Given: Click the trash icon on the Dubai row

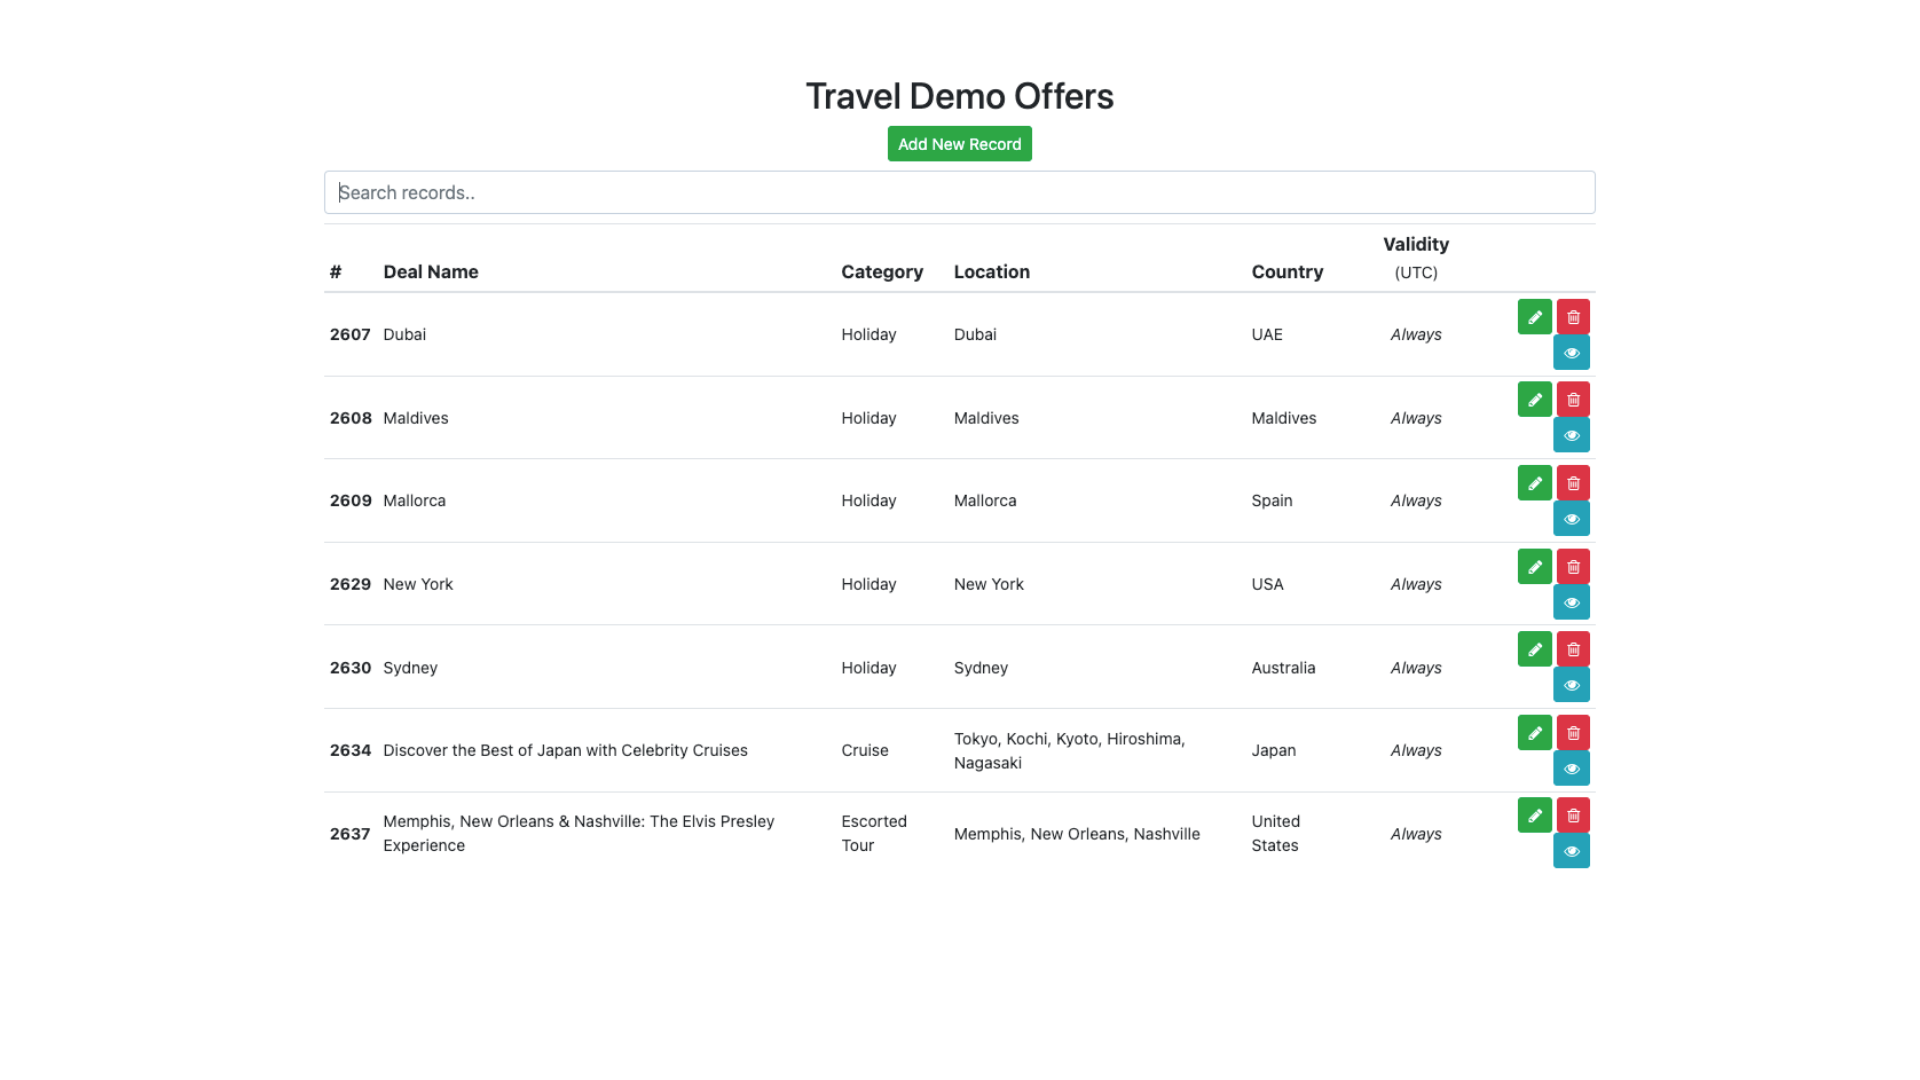Looking at the screenshot, I should pyautogui.click(x=1573, y=316).
